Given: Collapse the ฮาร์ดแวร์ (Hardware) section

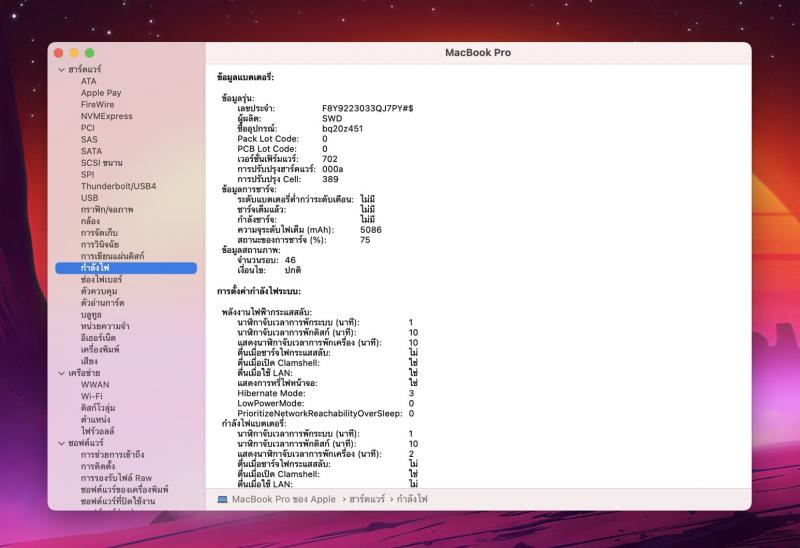Looking at the screenshot, I should pos(60,69).
